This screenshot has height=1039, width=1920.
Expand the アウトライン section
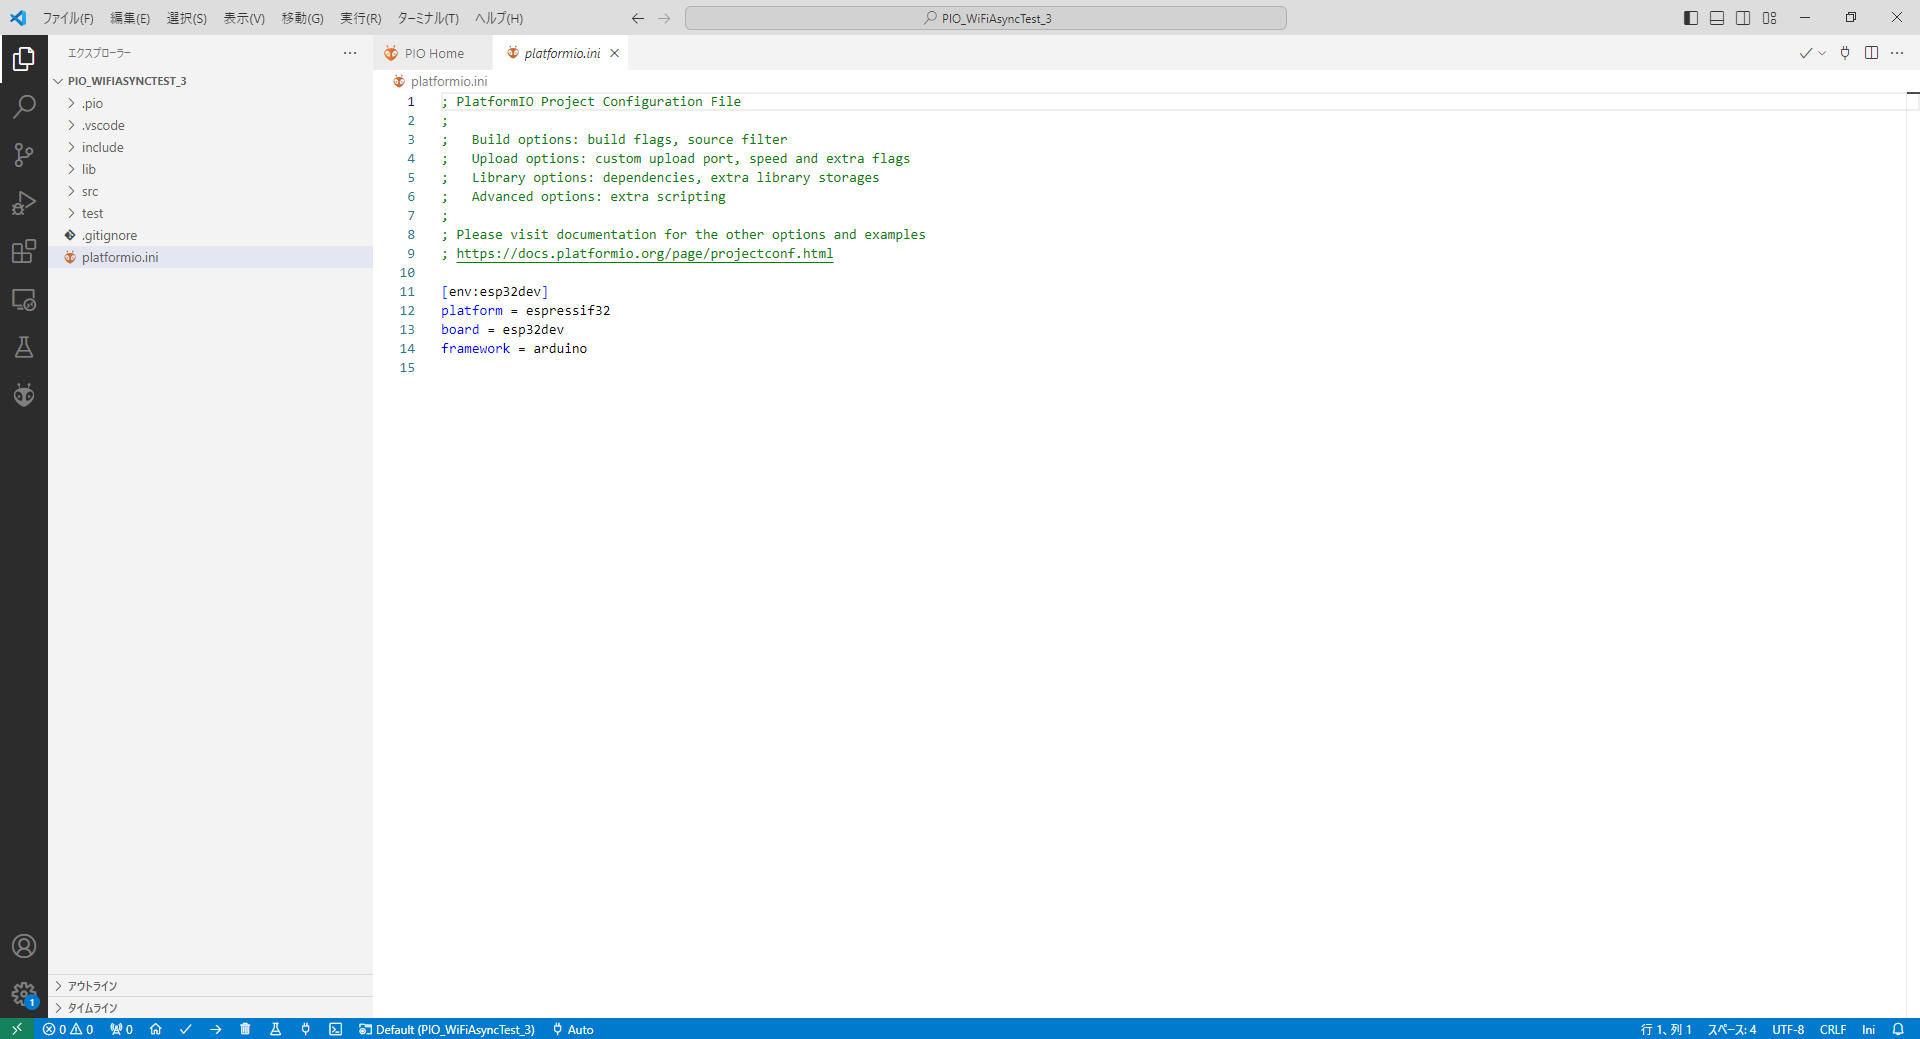click(92, 986)
